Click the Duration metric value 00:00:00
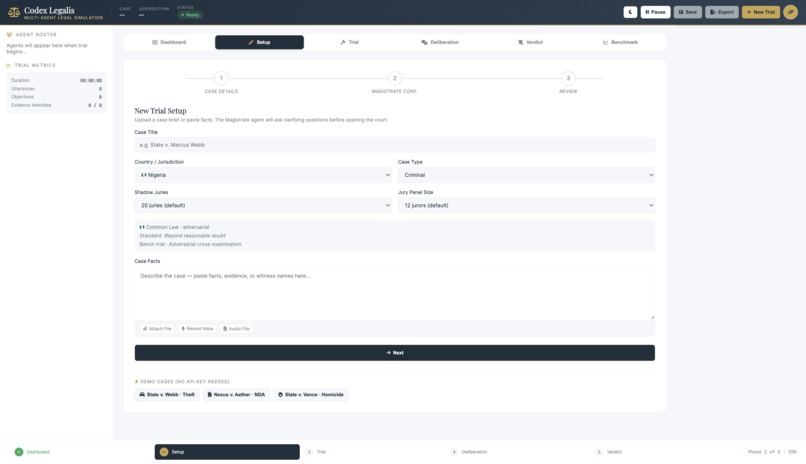Screen dimensions: 806x464 [x=91, y=81]
